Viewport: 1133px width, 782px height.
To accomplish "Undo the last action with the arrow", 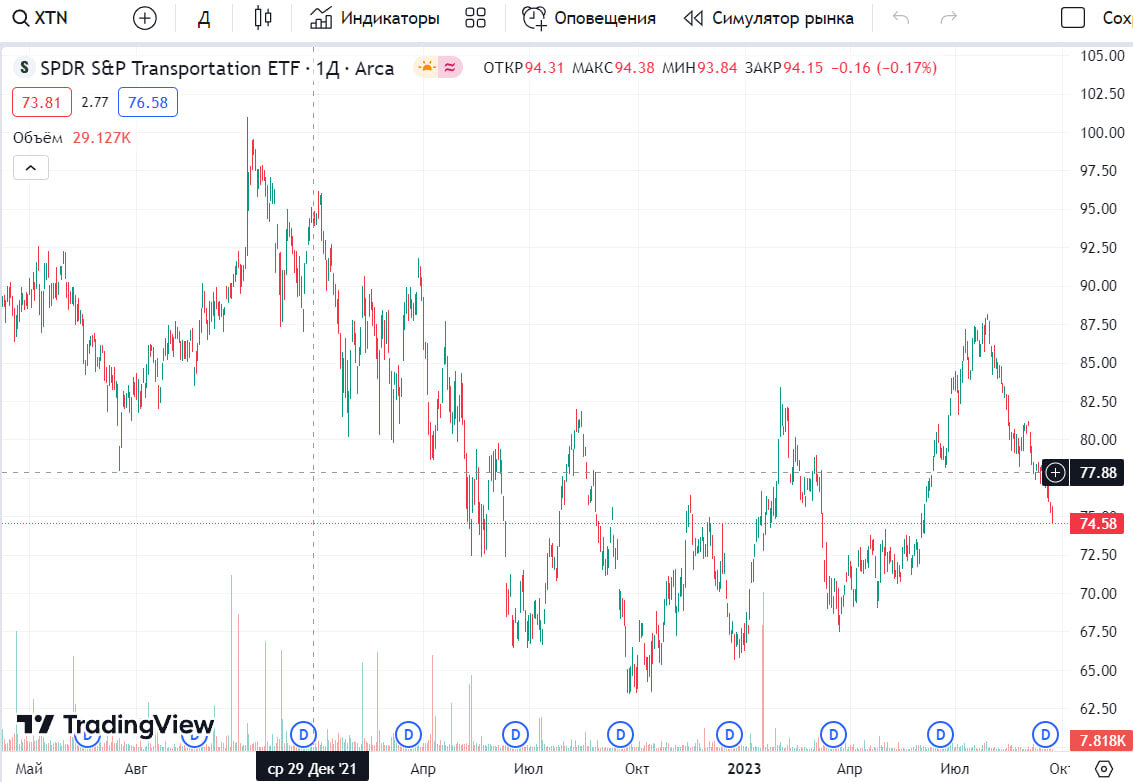I will coord(900,17).
